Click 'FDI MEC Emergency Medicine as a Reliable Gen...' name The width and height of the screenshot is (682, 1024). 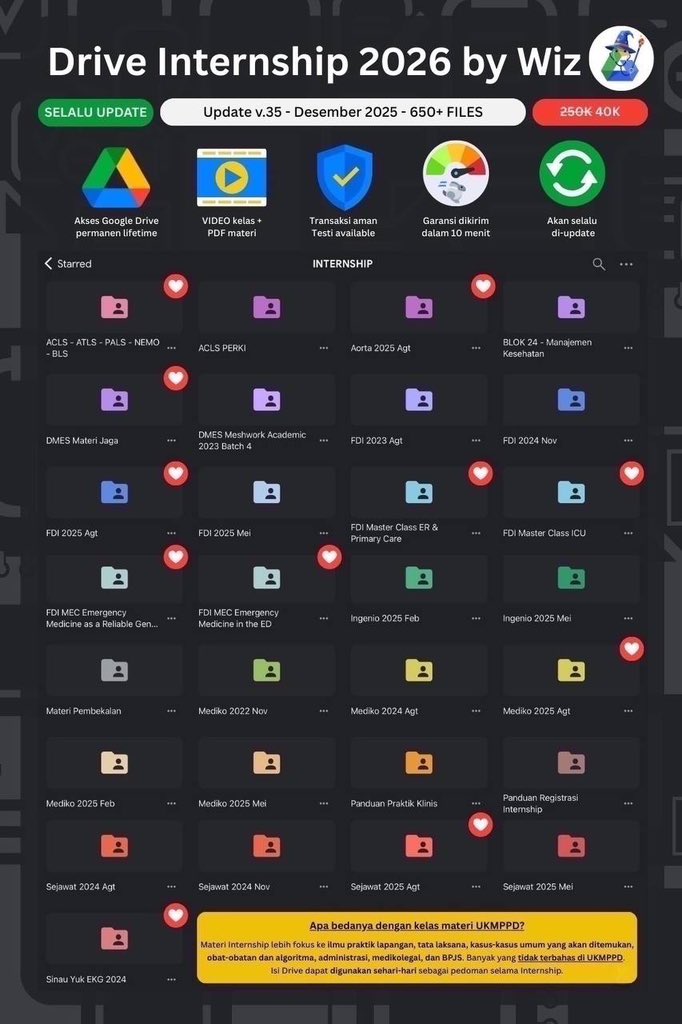click(x=102, y=618)
